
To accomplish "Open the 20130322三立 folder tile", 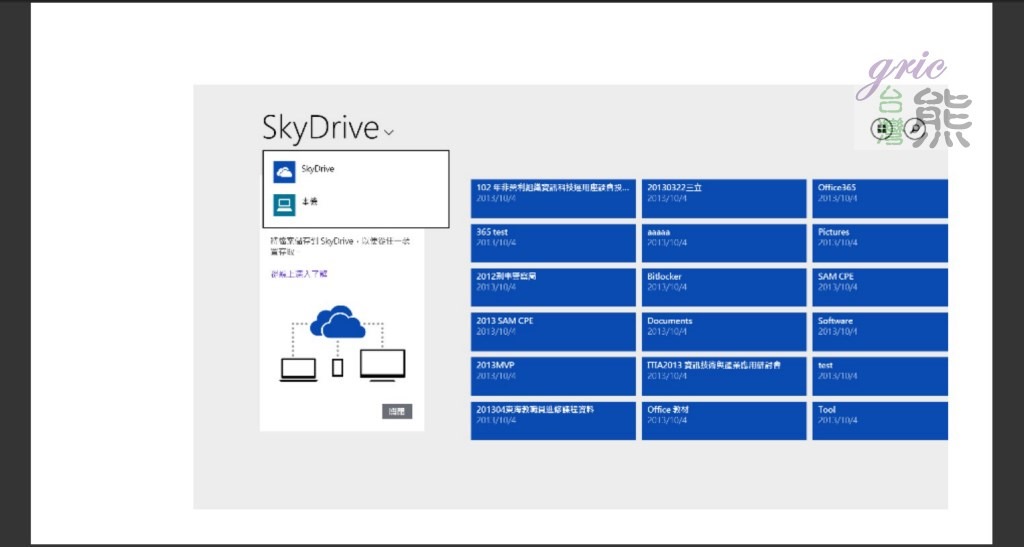I will [x=724, y=198].
